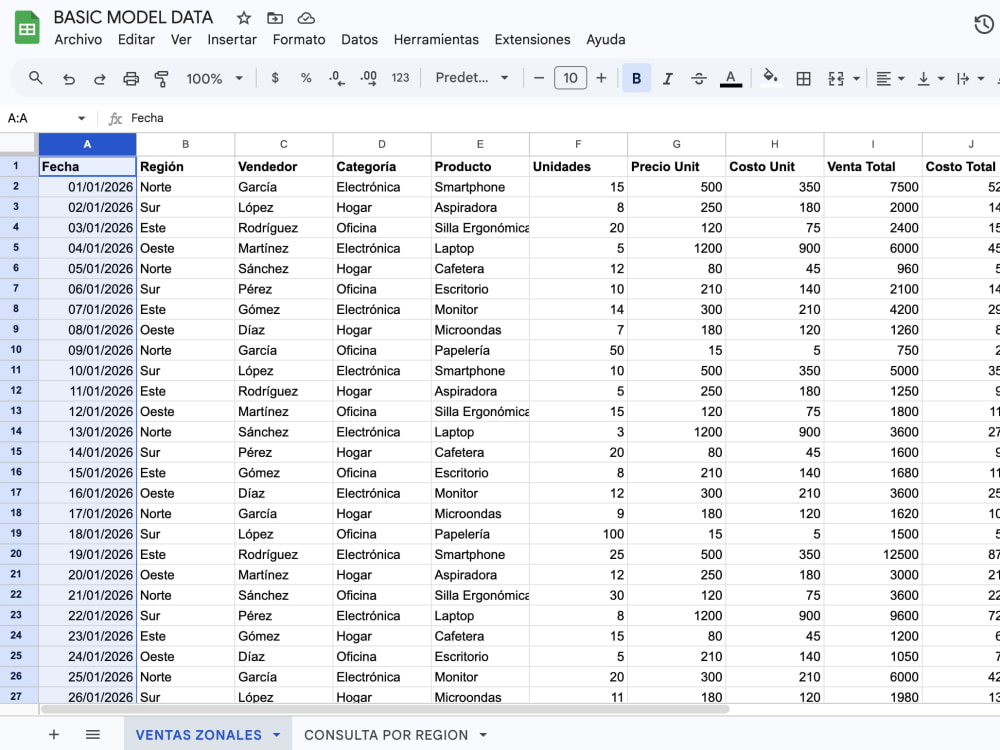1000x750 pixels.
Task: Open VENTAS ZONALES tab options arrow
Action: [x=277, y=735]
